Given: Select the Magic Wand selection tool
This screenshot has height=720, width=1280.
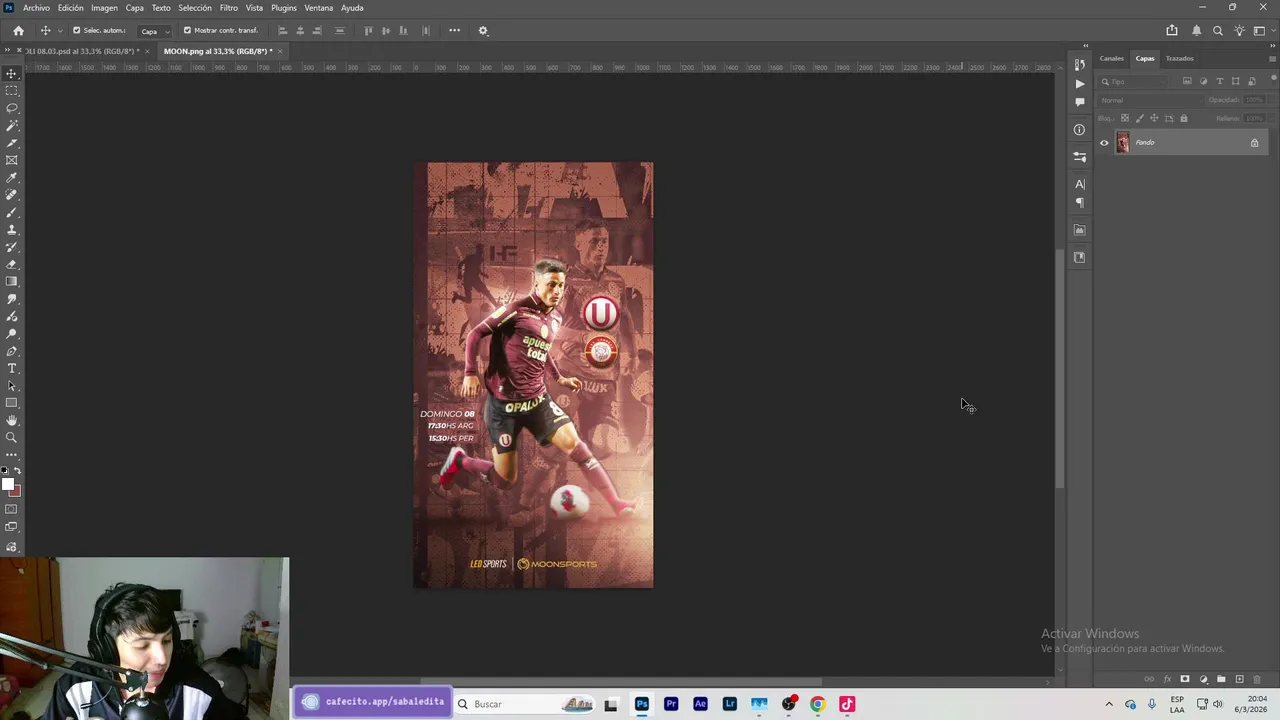Looking at the screenshot, I should pos(12,125).
